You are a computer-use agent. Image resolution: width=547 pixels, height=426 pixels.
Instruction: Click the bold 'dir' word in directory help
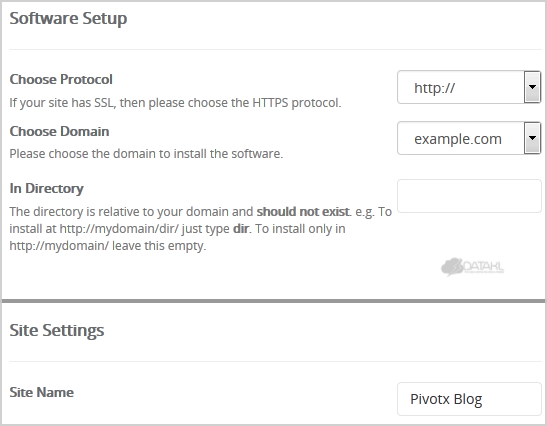pos(241,229)
